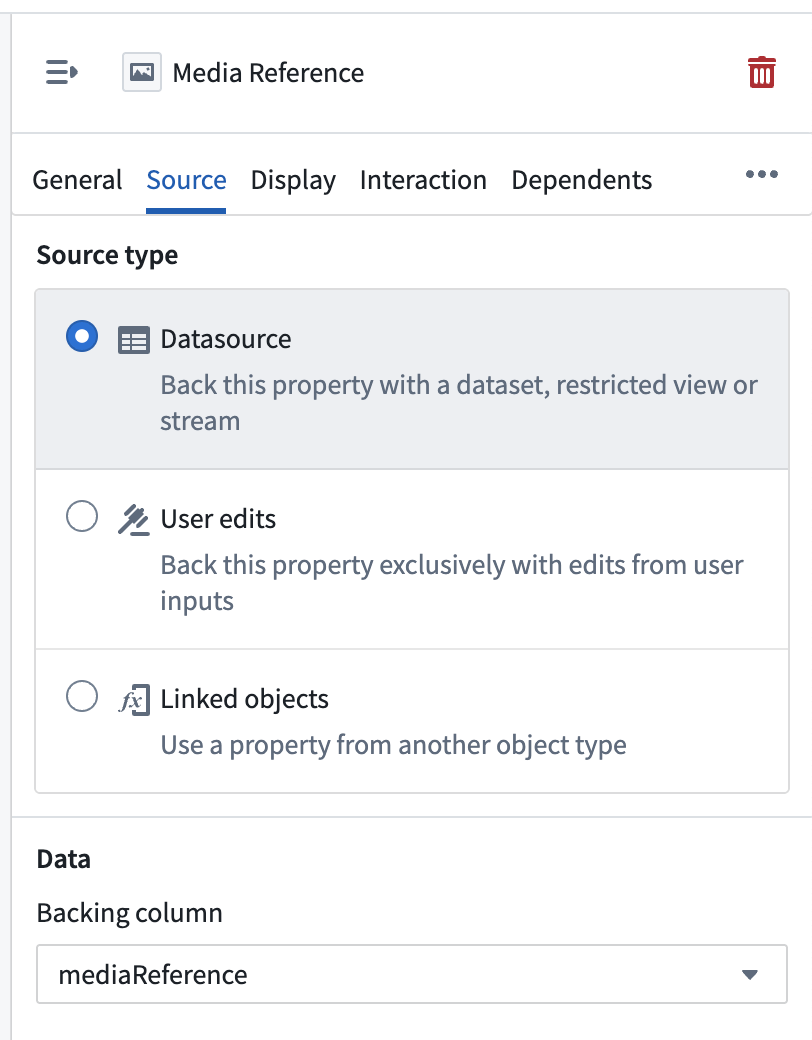Click the Media Reference image icon

[x=142, y=73]
